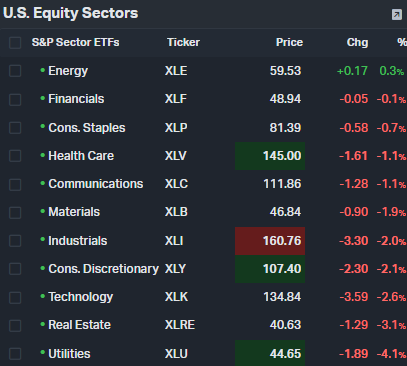Click the Technology price 134.84
The image size is (407, 366).
[x=282, y=297]
